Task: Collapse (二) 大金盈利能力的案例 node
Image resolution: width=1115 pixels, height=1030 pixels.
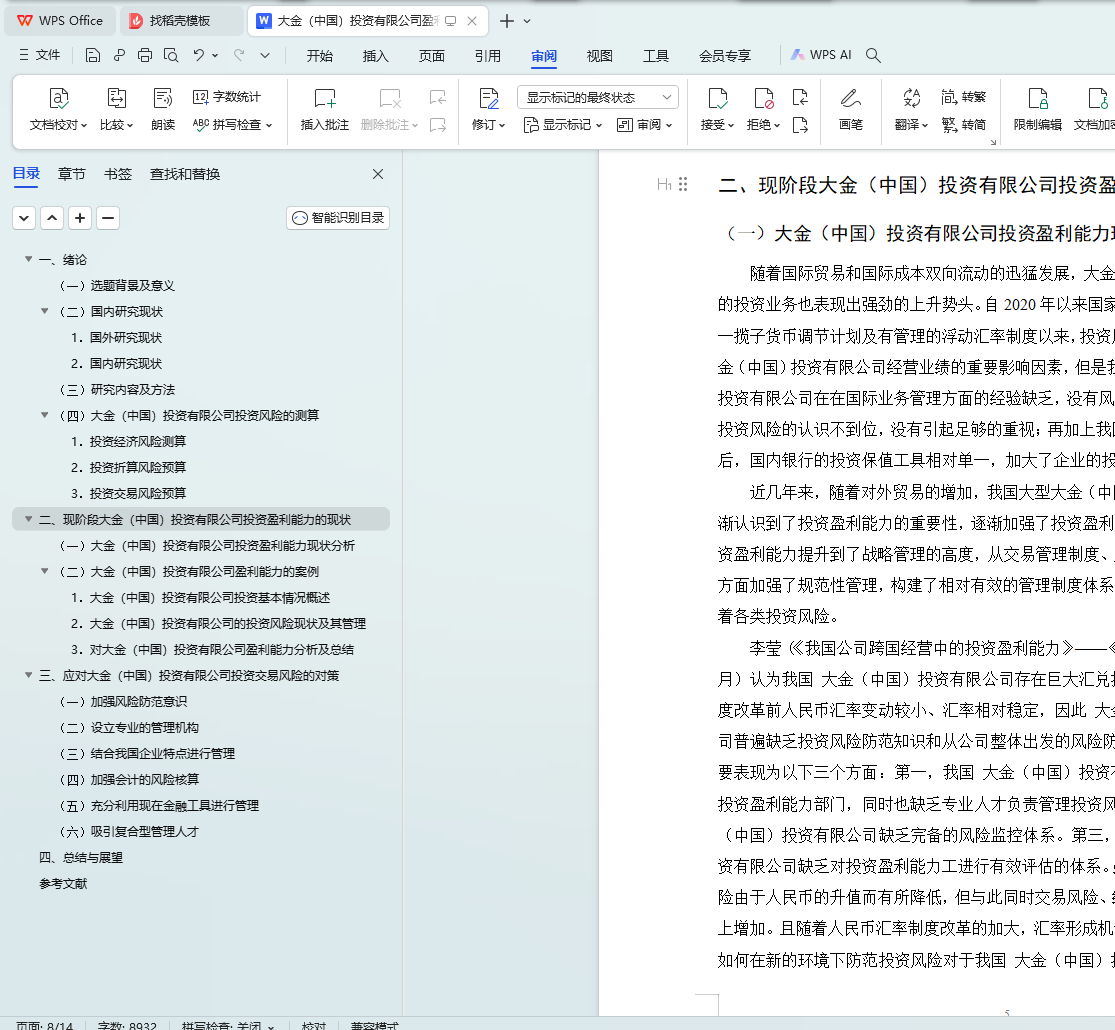Action: 44,571
